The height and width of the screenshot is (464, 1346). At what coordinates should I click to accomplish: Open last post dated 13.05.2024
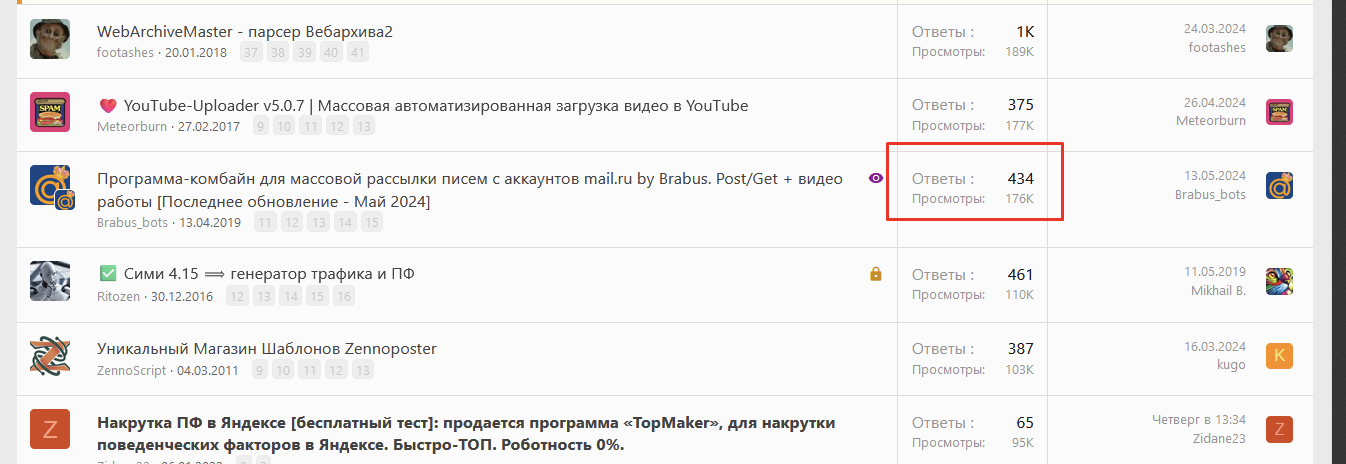click(1215, 175)
